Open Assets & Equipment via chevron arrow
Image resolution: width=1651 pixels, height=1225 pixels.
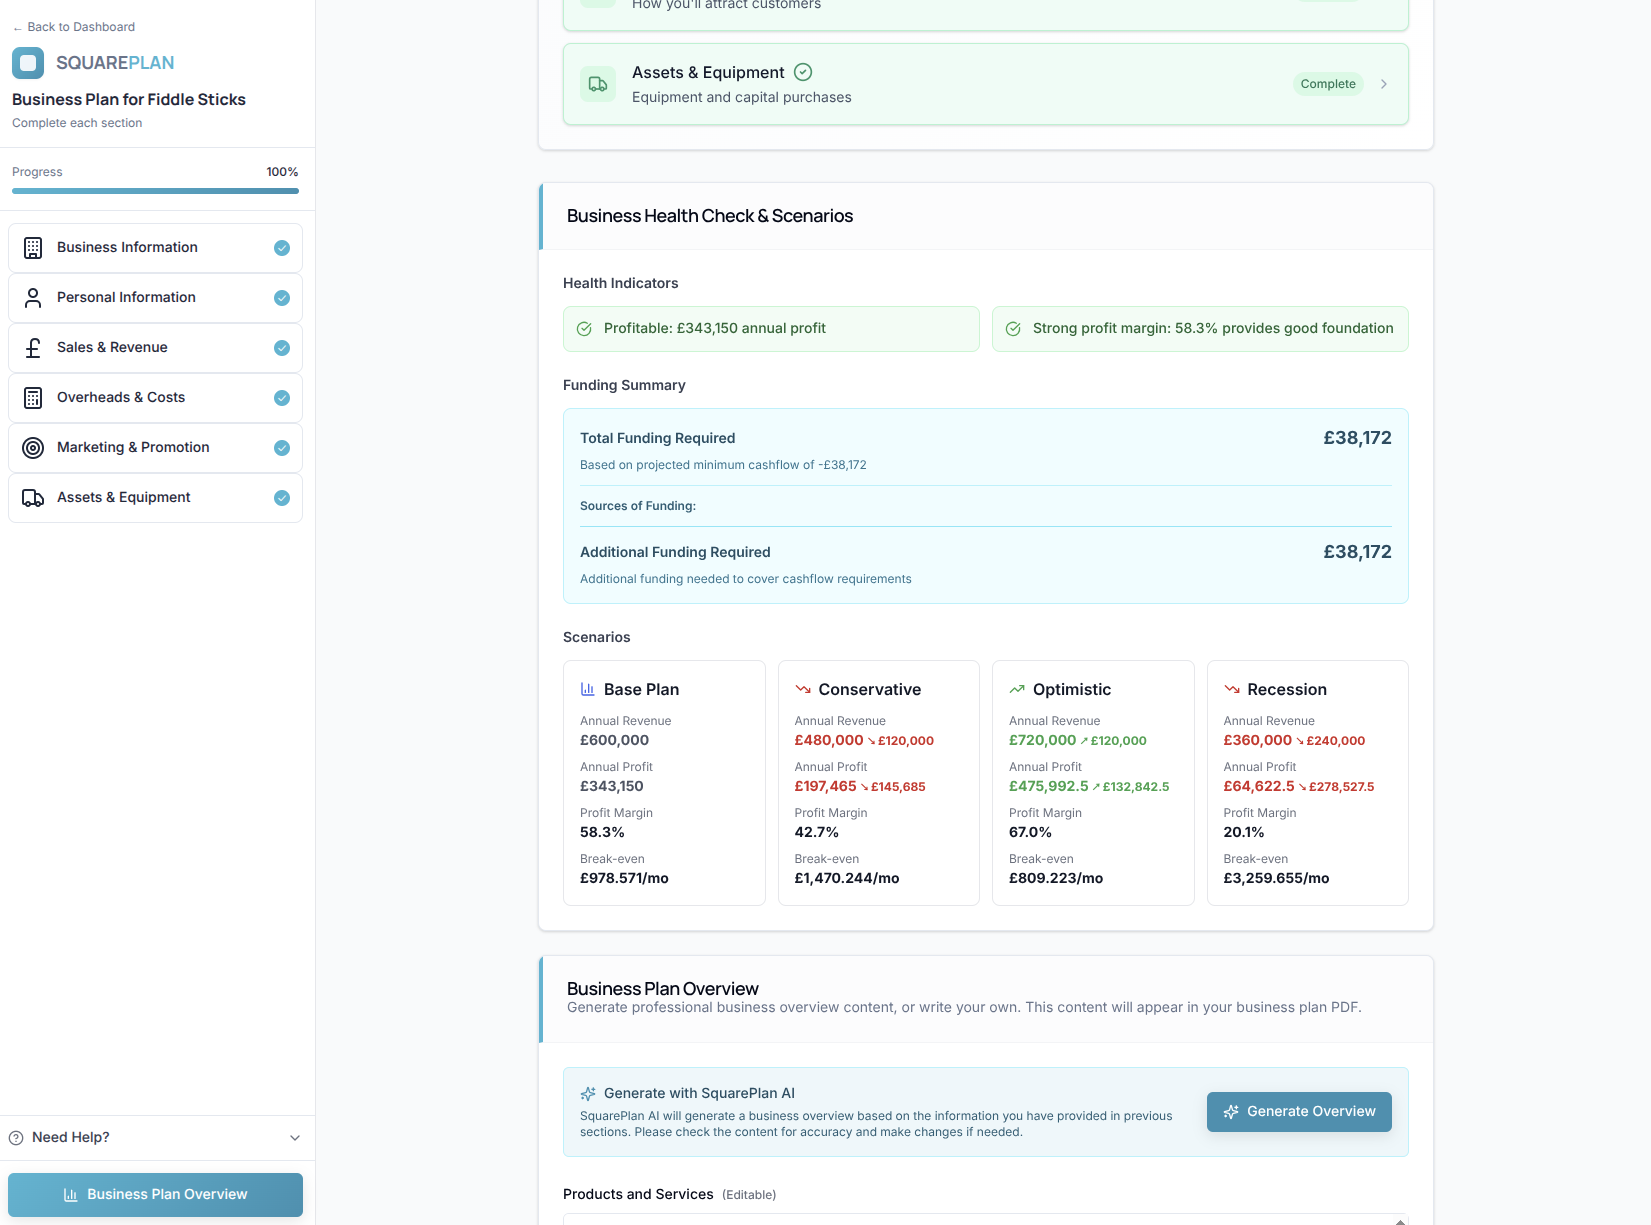tap(1384, 84)
